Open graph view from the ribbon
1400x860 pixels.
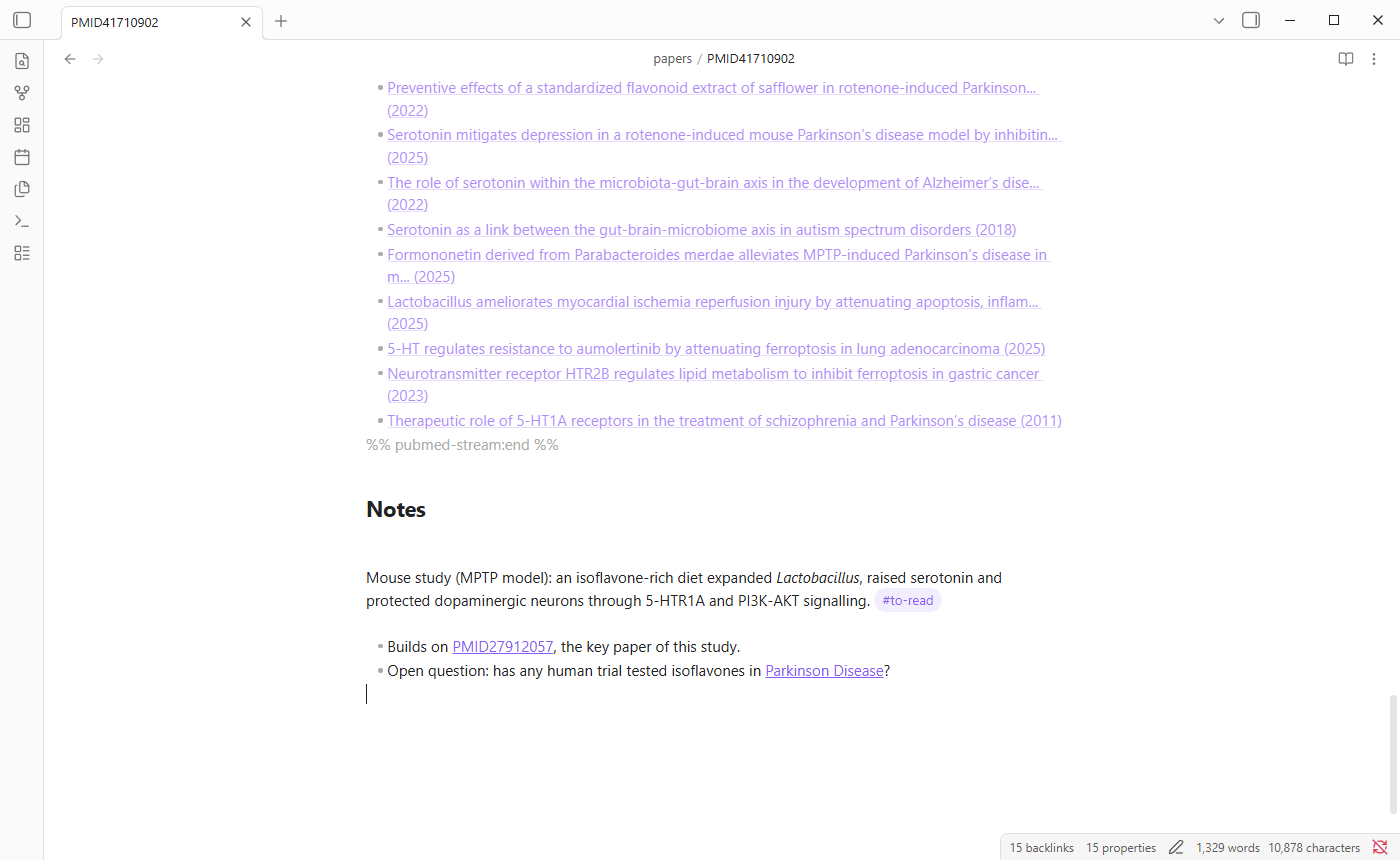22,93
